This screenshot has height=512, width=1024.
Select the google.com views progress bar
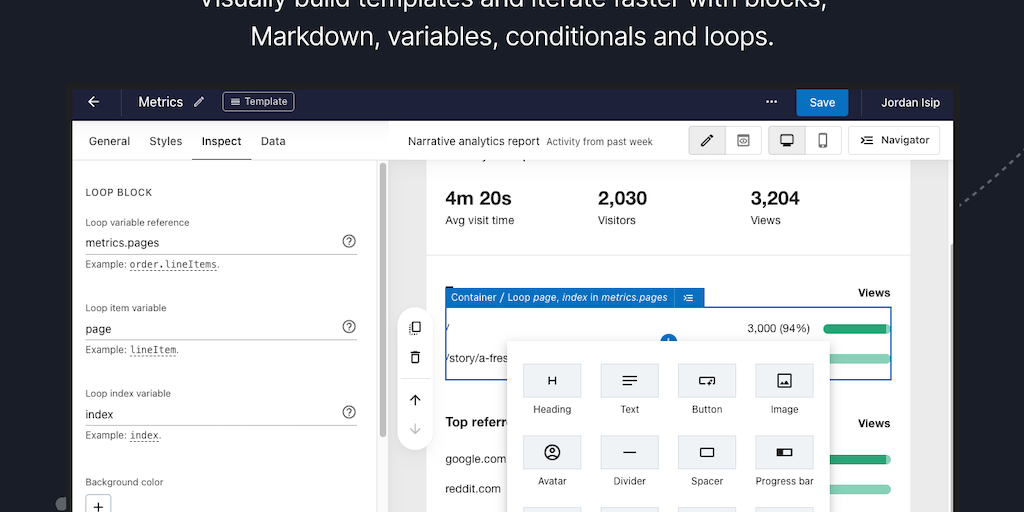pyautogui.click(x=861, y=459)
